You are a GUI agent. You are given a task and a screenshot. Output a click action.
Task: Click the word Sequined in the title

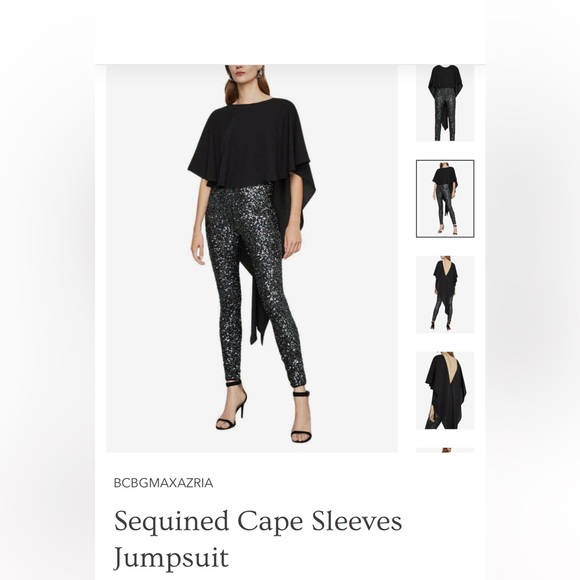(x=171, y=522)
